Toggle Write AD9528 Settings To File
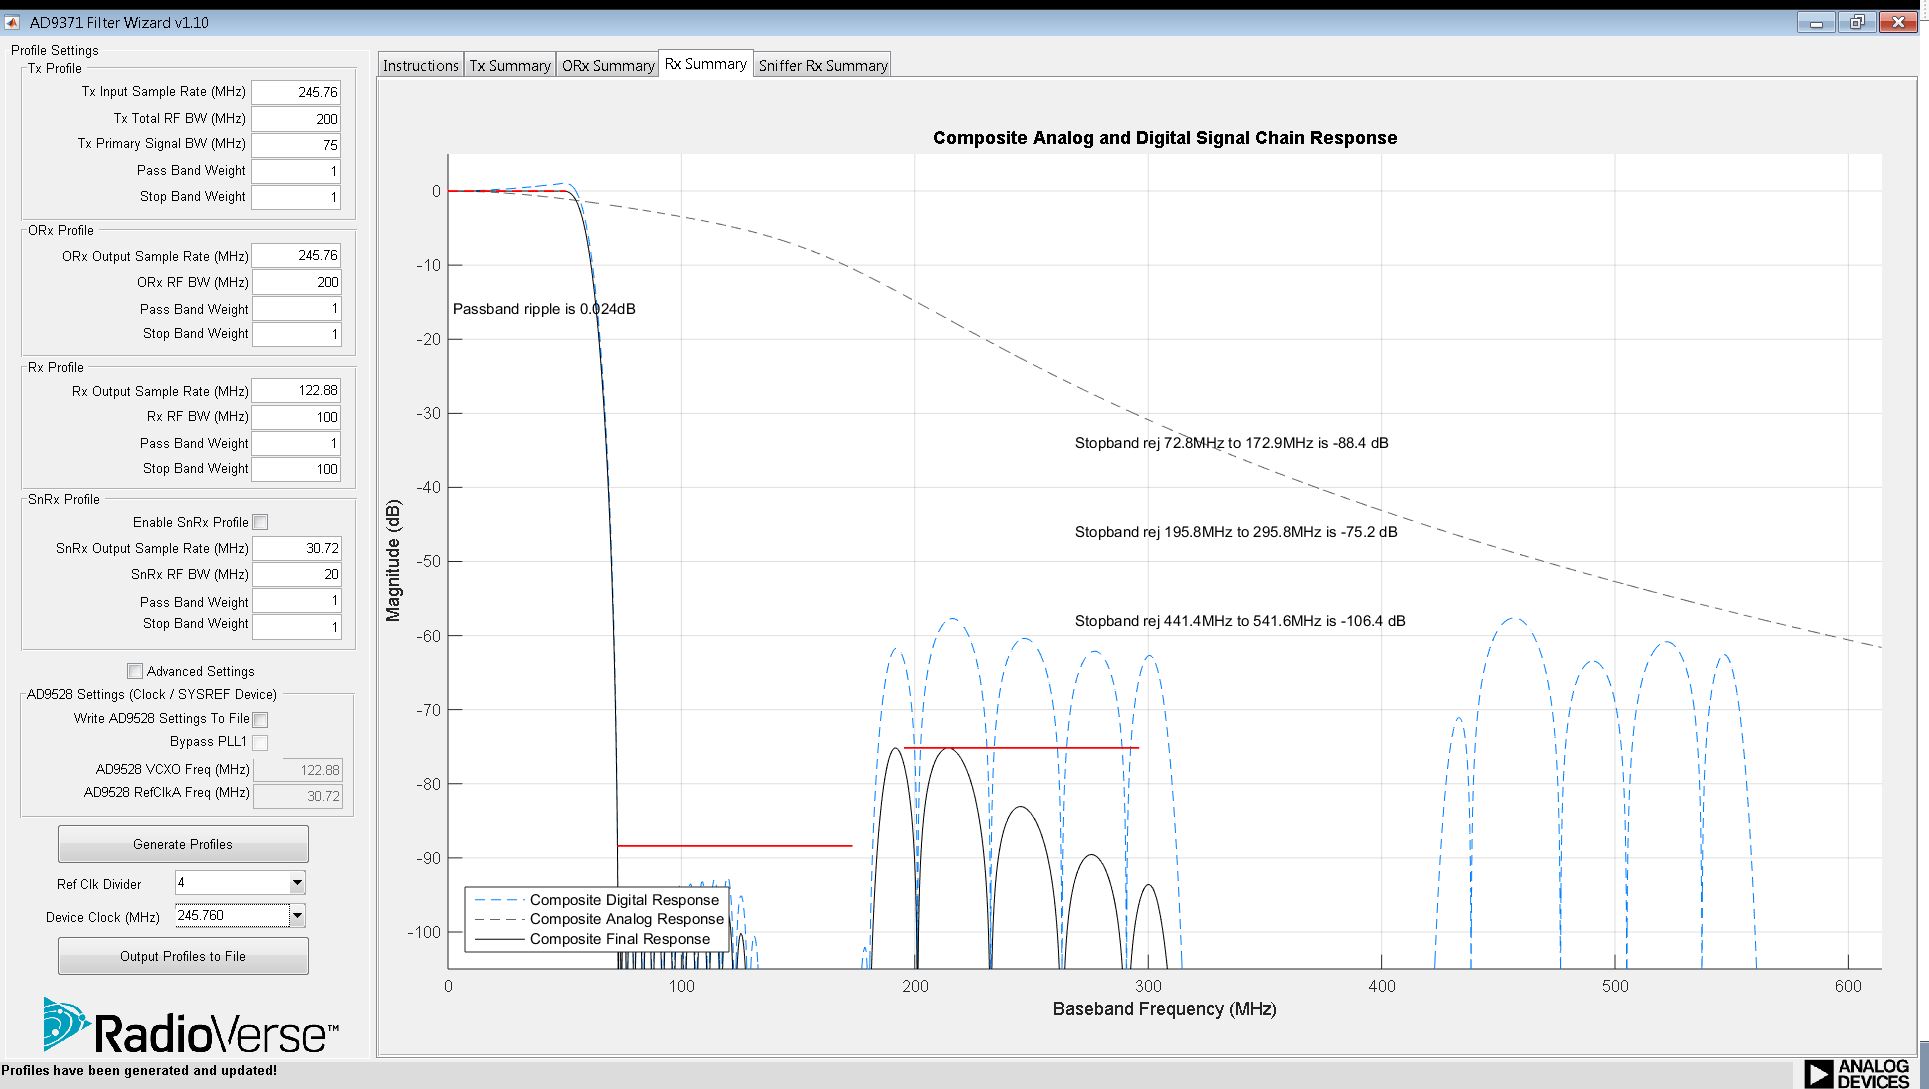The image size is (1929, 1089). click(x=261, y=719)
